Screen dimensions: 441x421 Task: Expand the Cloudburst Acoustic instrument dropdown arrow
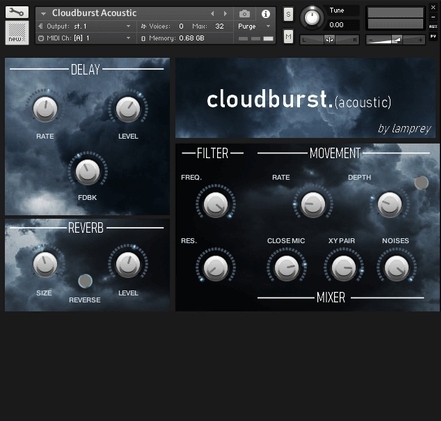[x=43, y=14]
